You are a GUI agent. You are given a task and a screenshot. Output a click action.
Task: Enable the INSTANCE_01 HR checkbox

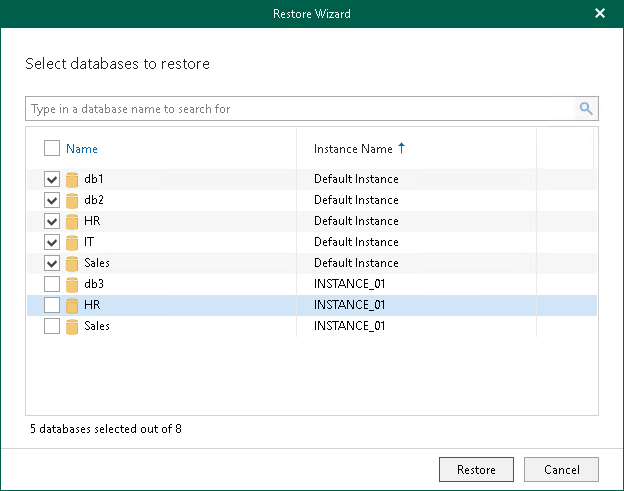tap(52, 305)
